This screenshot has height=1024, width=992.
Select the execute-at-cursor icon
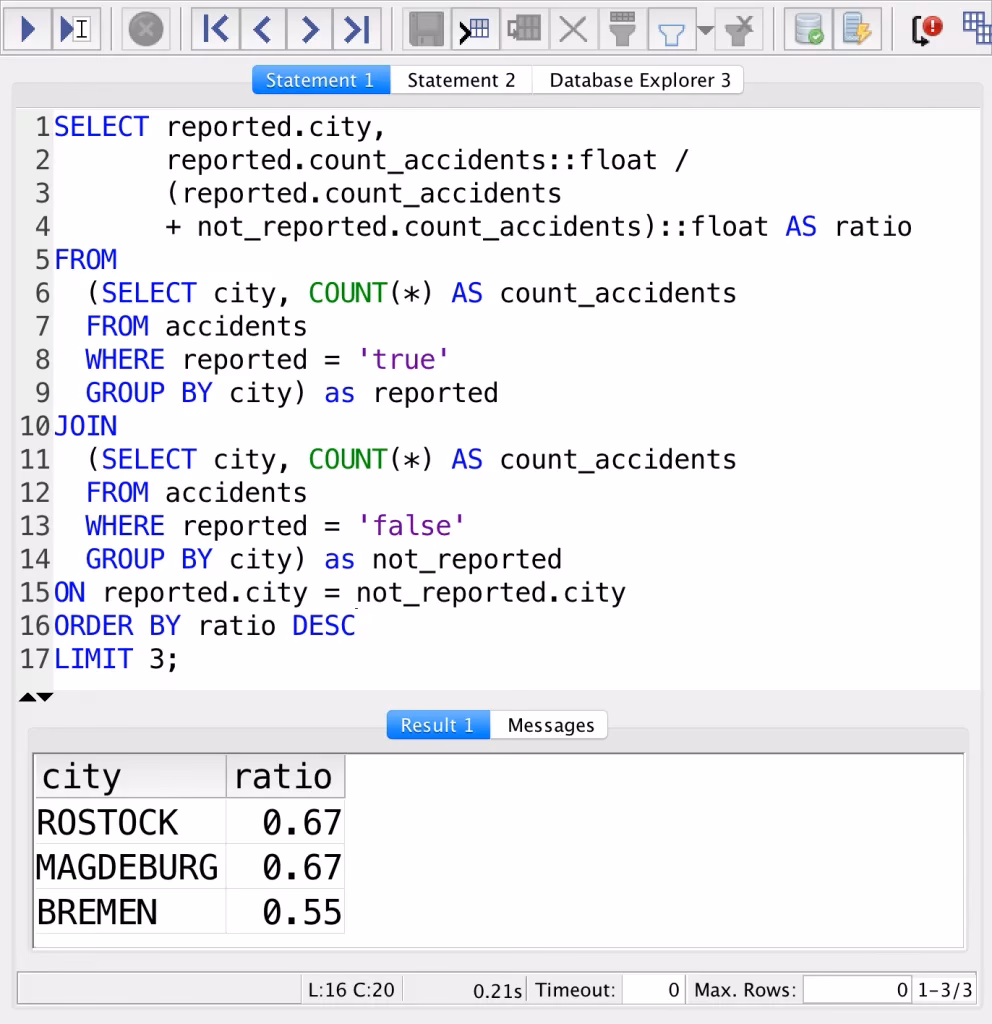tap(75, 29)
